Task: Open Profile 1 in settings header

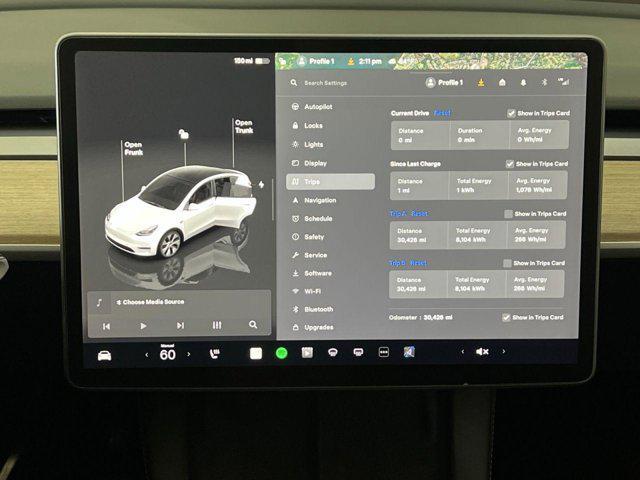Action: pos(444,82)
